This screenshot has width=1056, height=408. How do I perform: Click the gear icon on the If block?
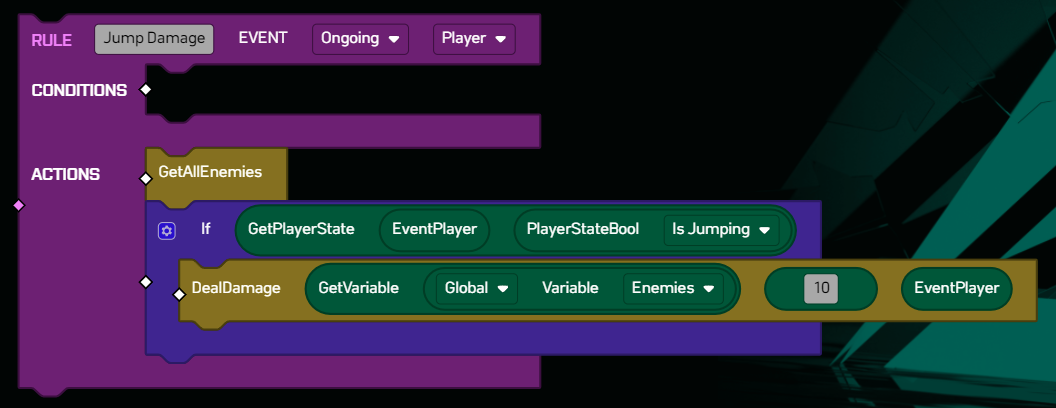(167, 231)
